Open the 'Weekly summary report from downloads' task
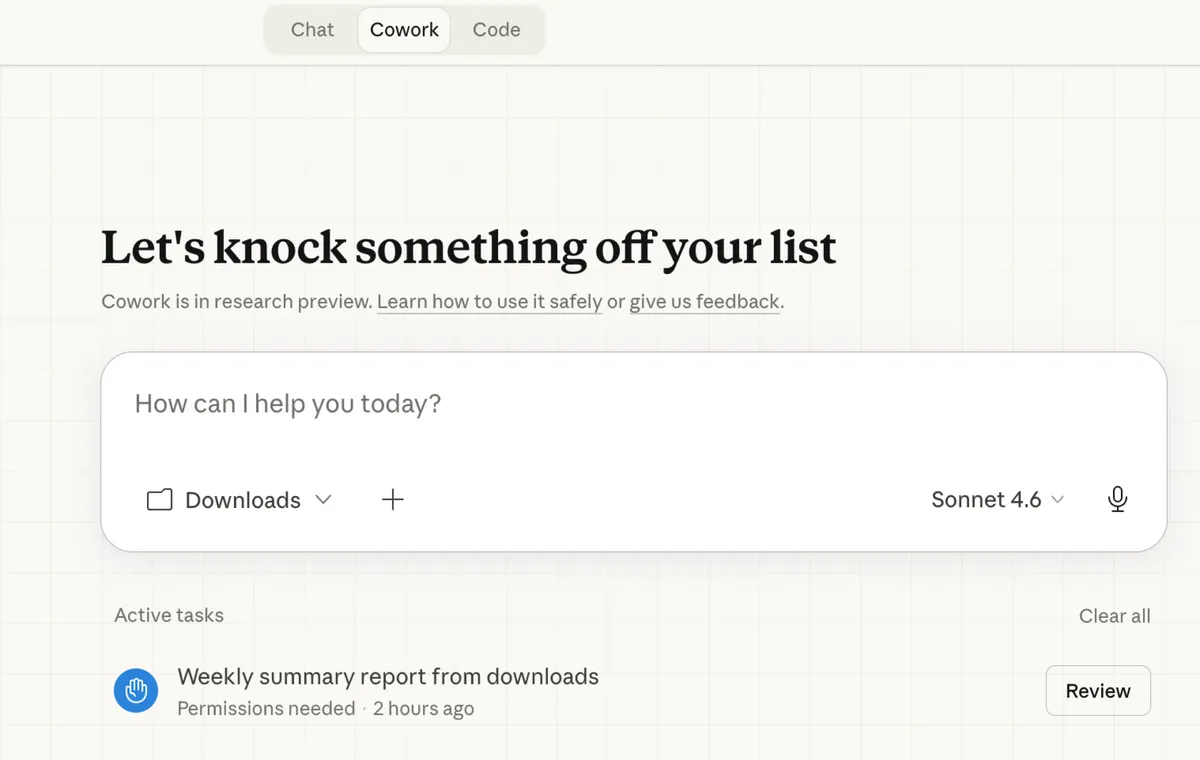The width and height of the screenshot is (1200, 760). click(388, 677)
